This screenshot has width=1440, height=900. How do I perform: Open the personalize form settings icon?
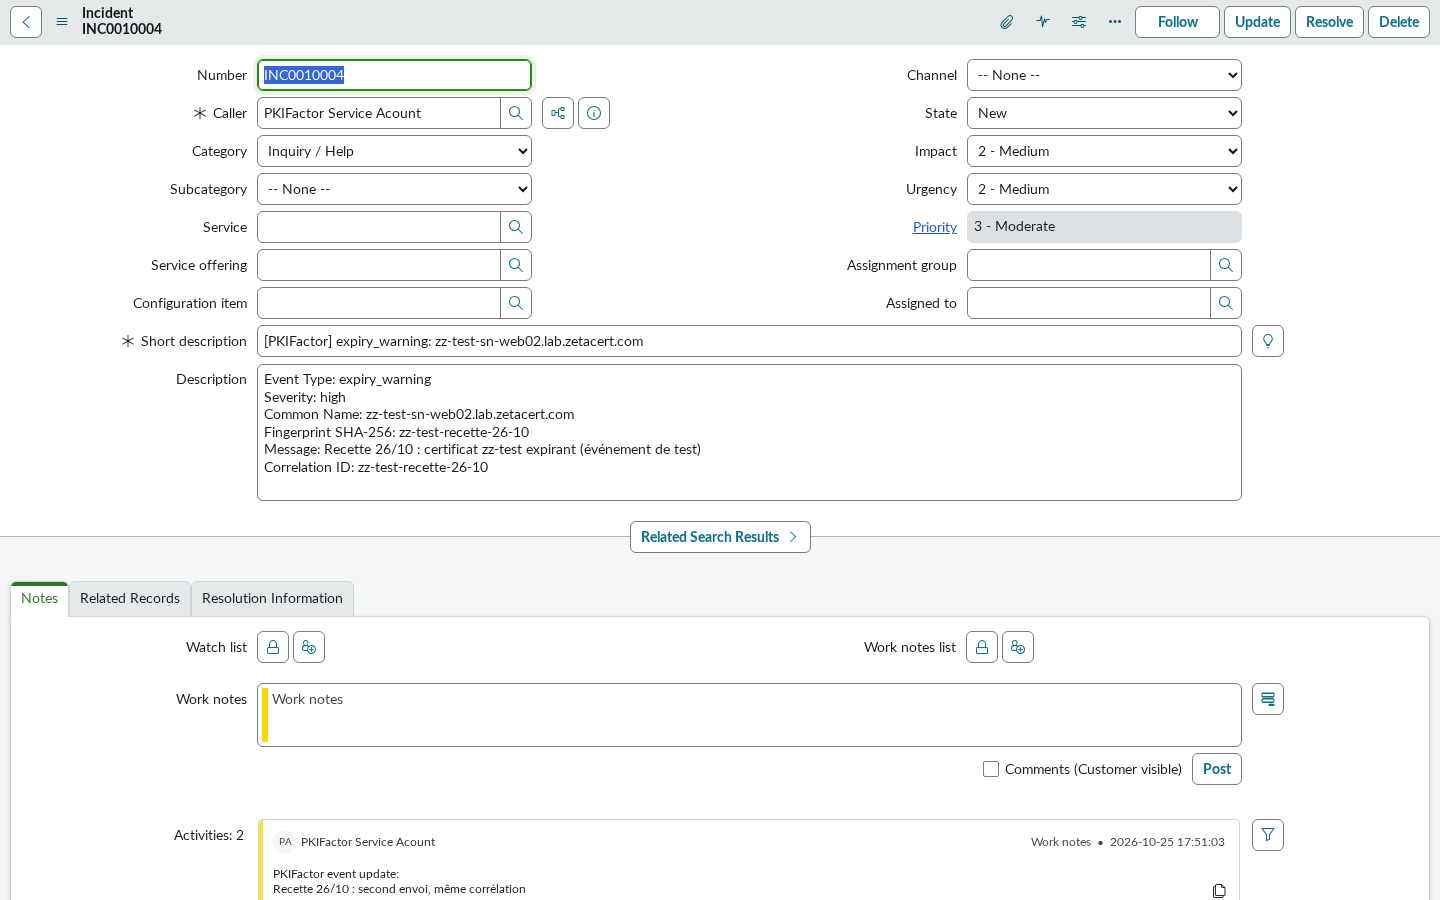pos(1079,22)
